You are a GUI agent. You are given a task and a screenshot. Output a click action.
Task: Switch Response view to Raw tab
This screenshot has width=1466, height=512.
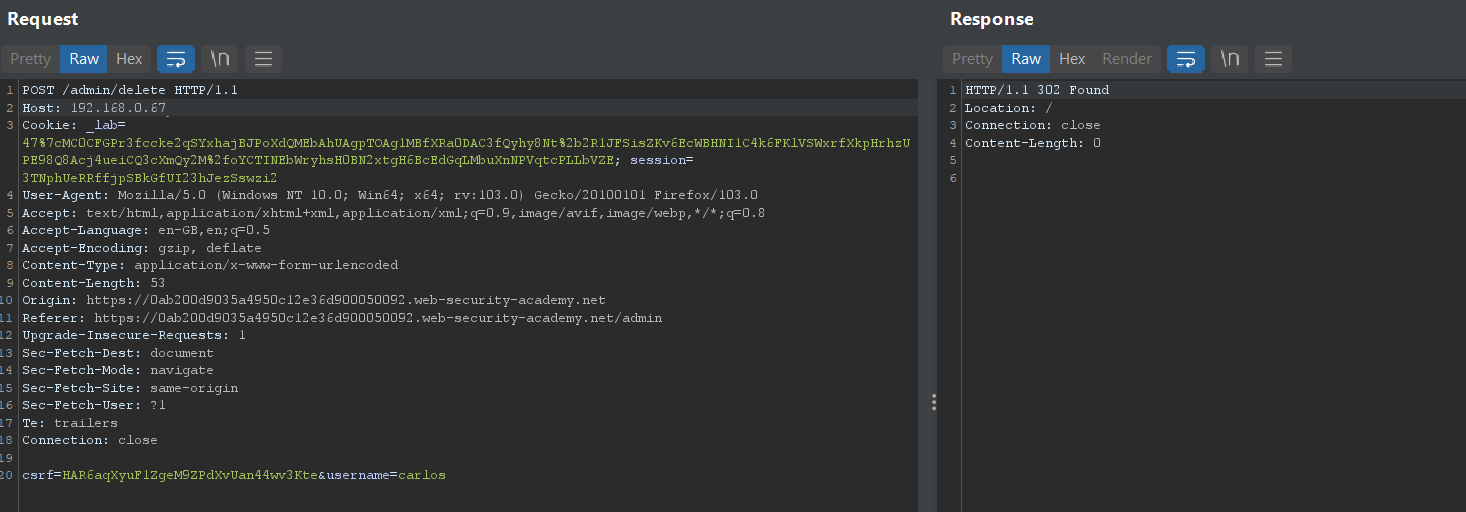click(x=1026, y=59)
